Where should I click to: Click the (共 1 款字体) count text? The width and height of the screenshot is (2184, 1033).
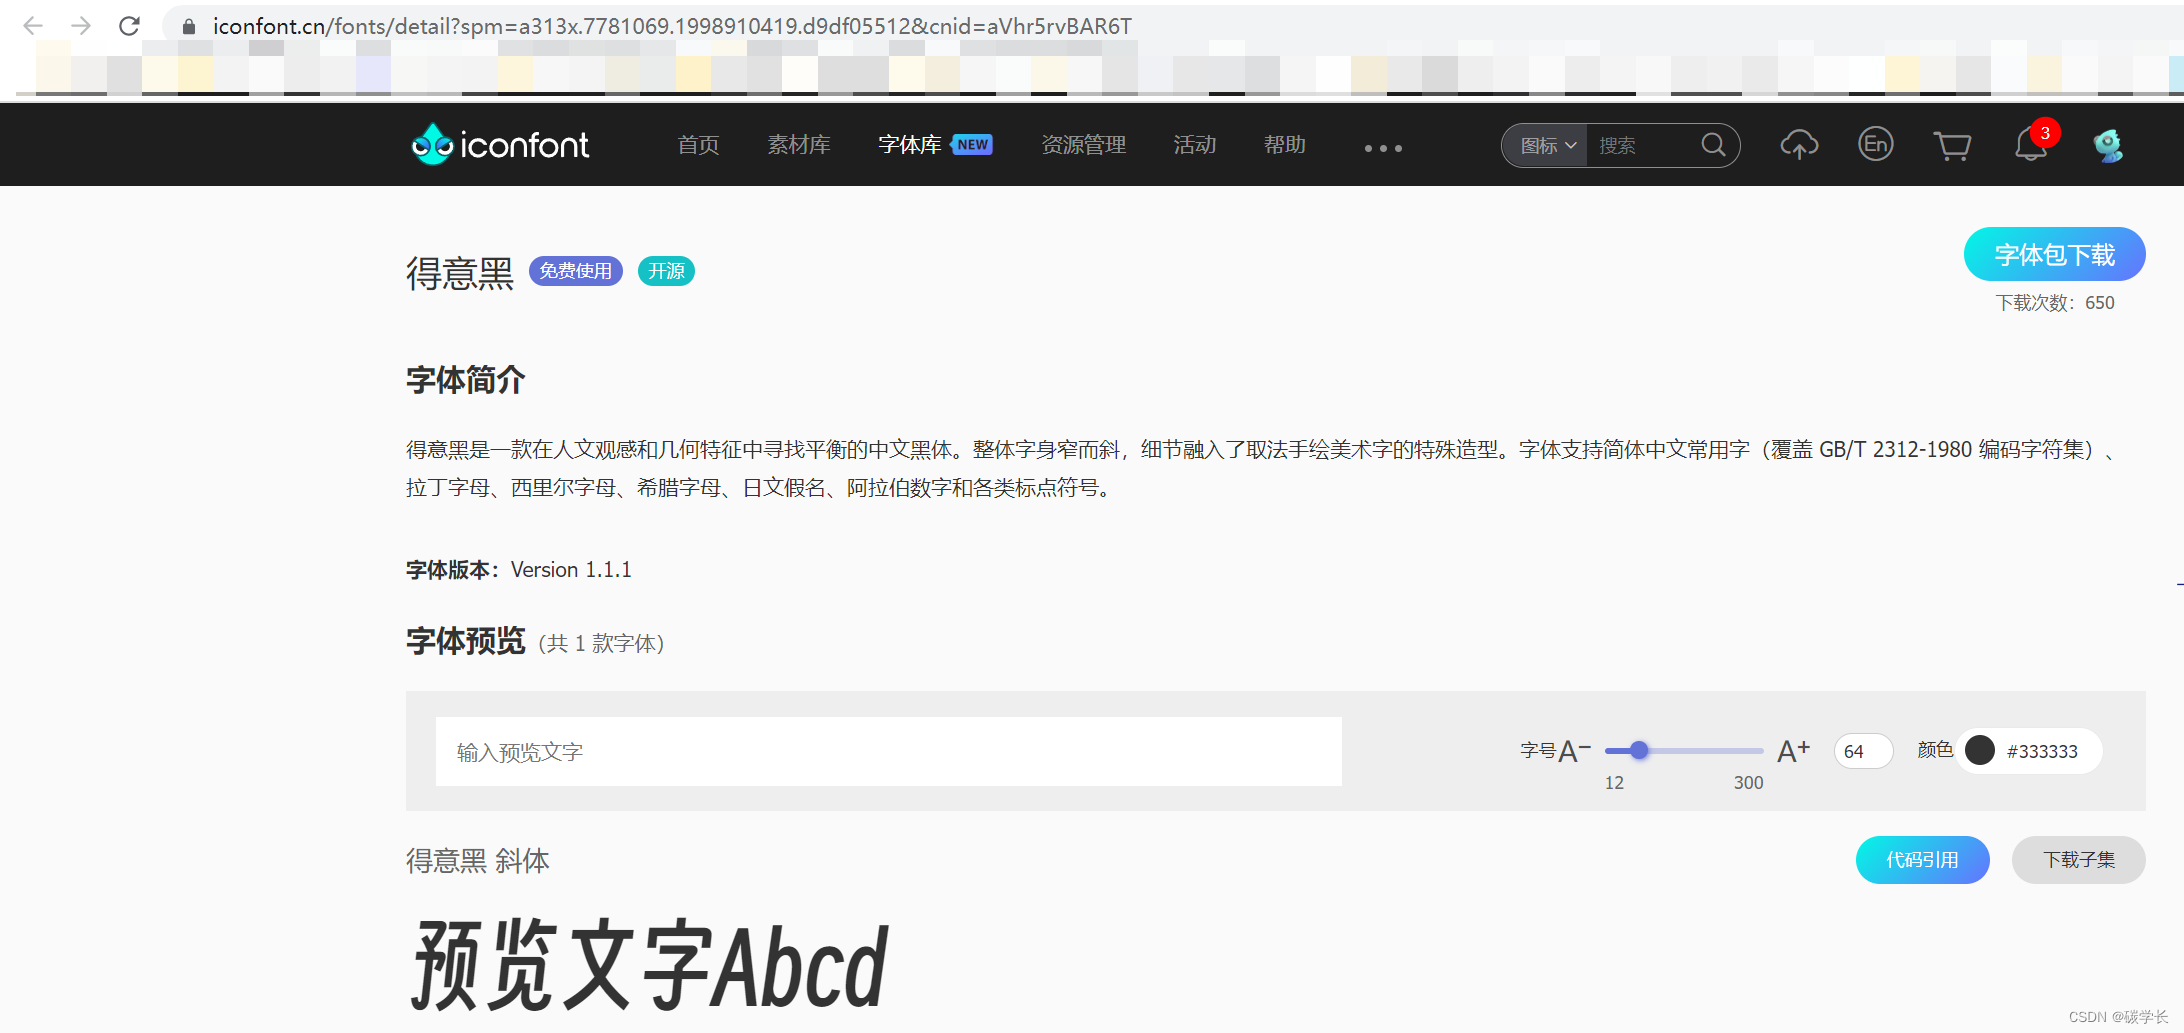point(601,643)
